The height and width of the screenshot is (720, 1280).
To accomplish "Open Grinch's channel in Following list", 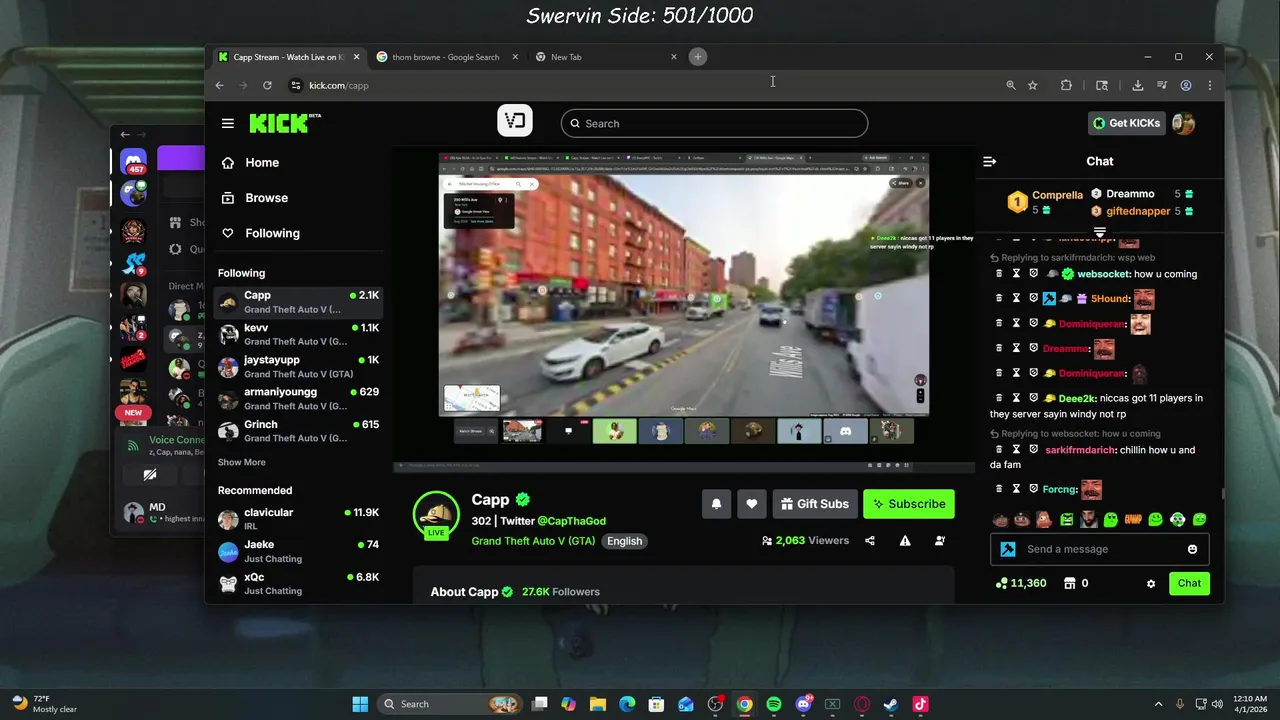I will (299, 431).
